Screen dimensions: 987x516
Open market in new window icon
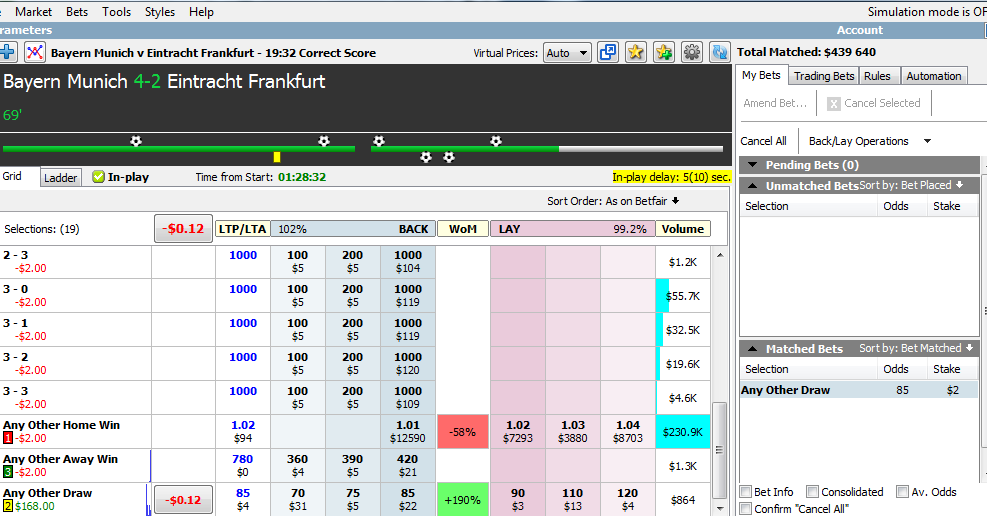coord(608,52)
